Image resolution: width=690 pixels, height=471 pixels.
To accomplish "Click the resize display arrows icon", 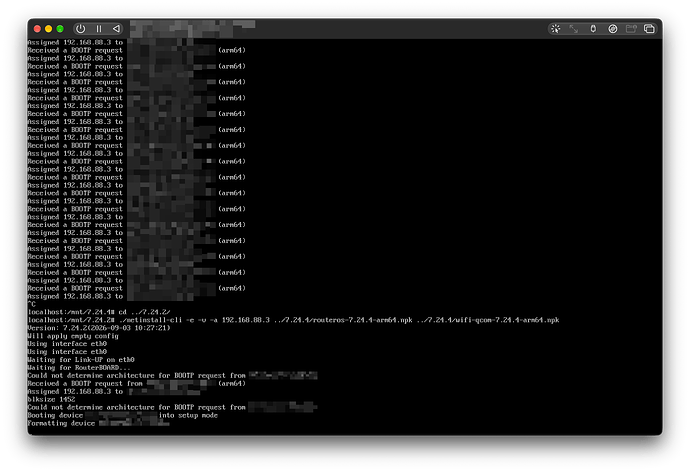I will [x=574, y=29].
